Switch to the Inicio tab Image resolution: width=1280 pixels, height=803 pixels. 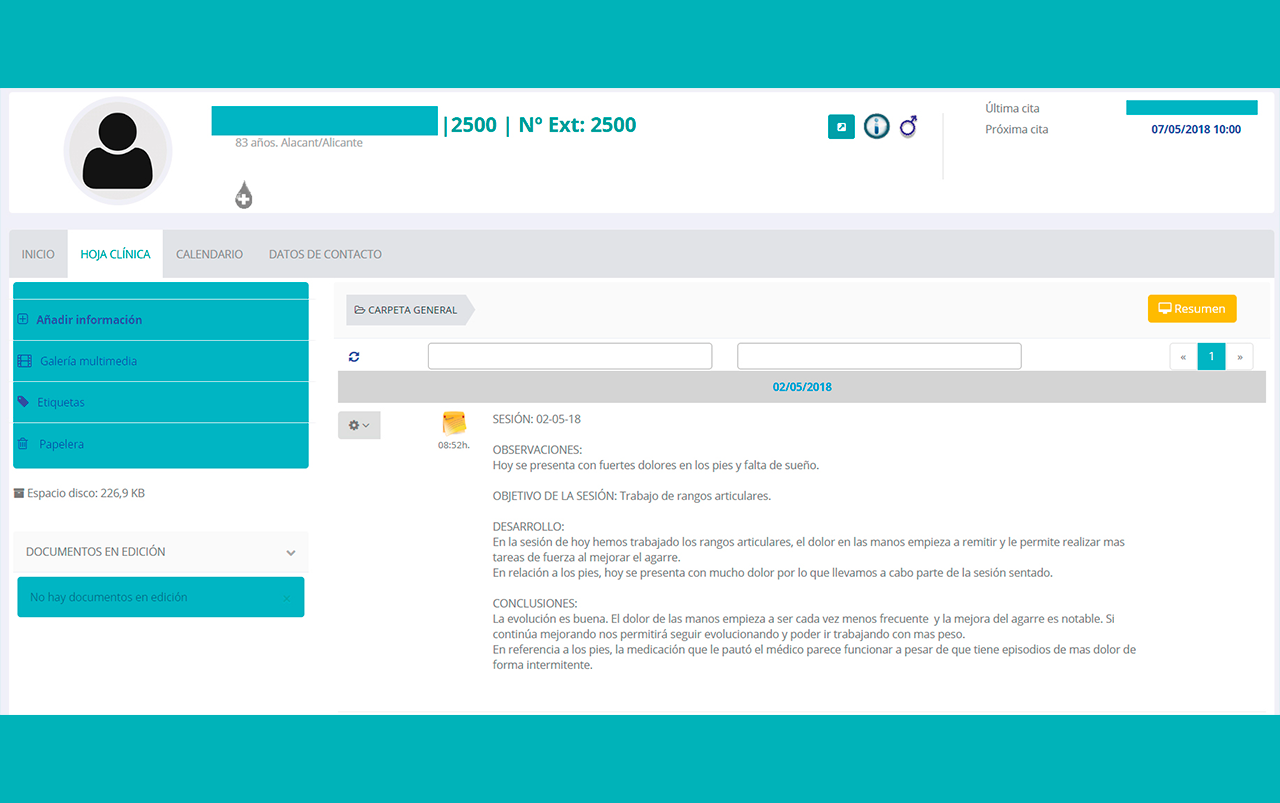(x=38, y=254)
